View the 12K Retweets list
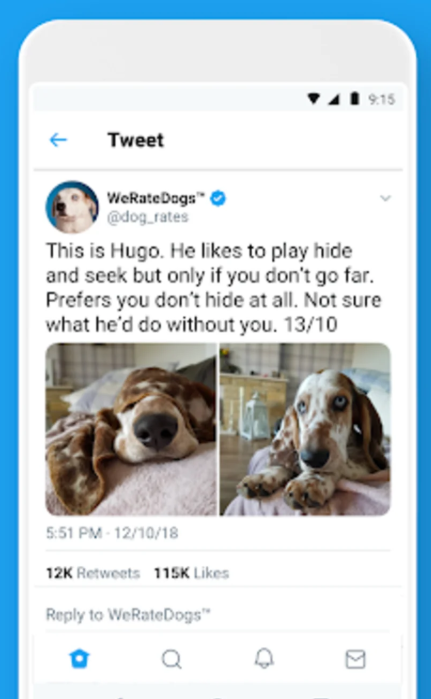 click(x=93, y=573)
